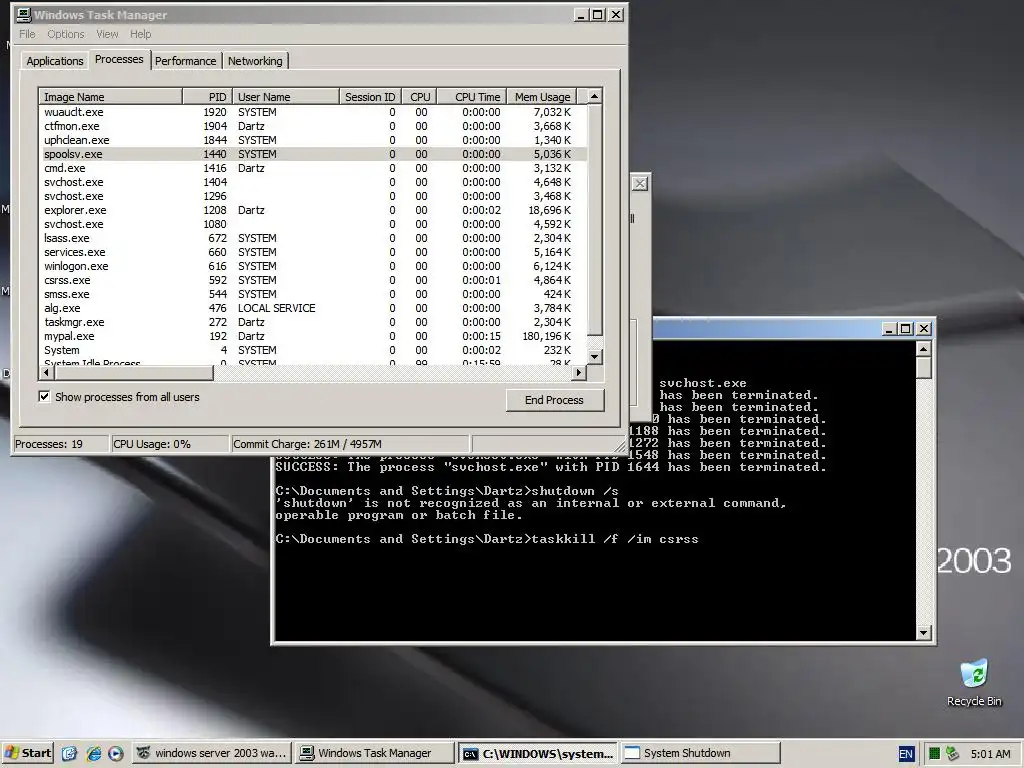
Task: Open the Help menu in Task Manager
Action: pyautogui.click(x=140, y=34)
